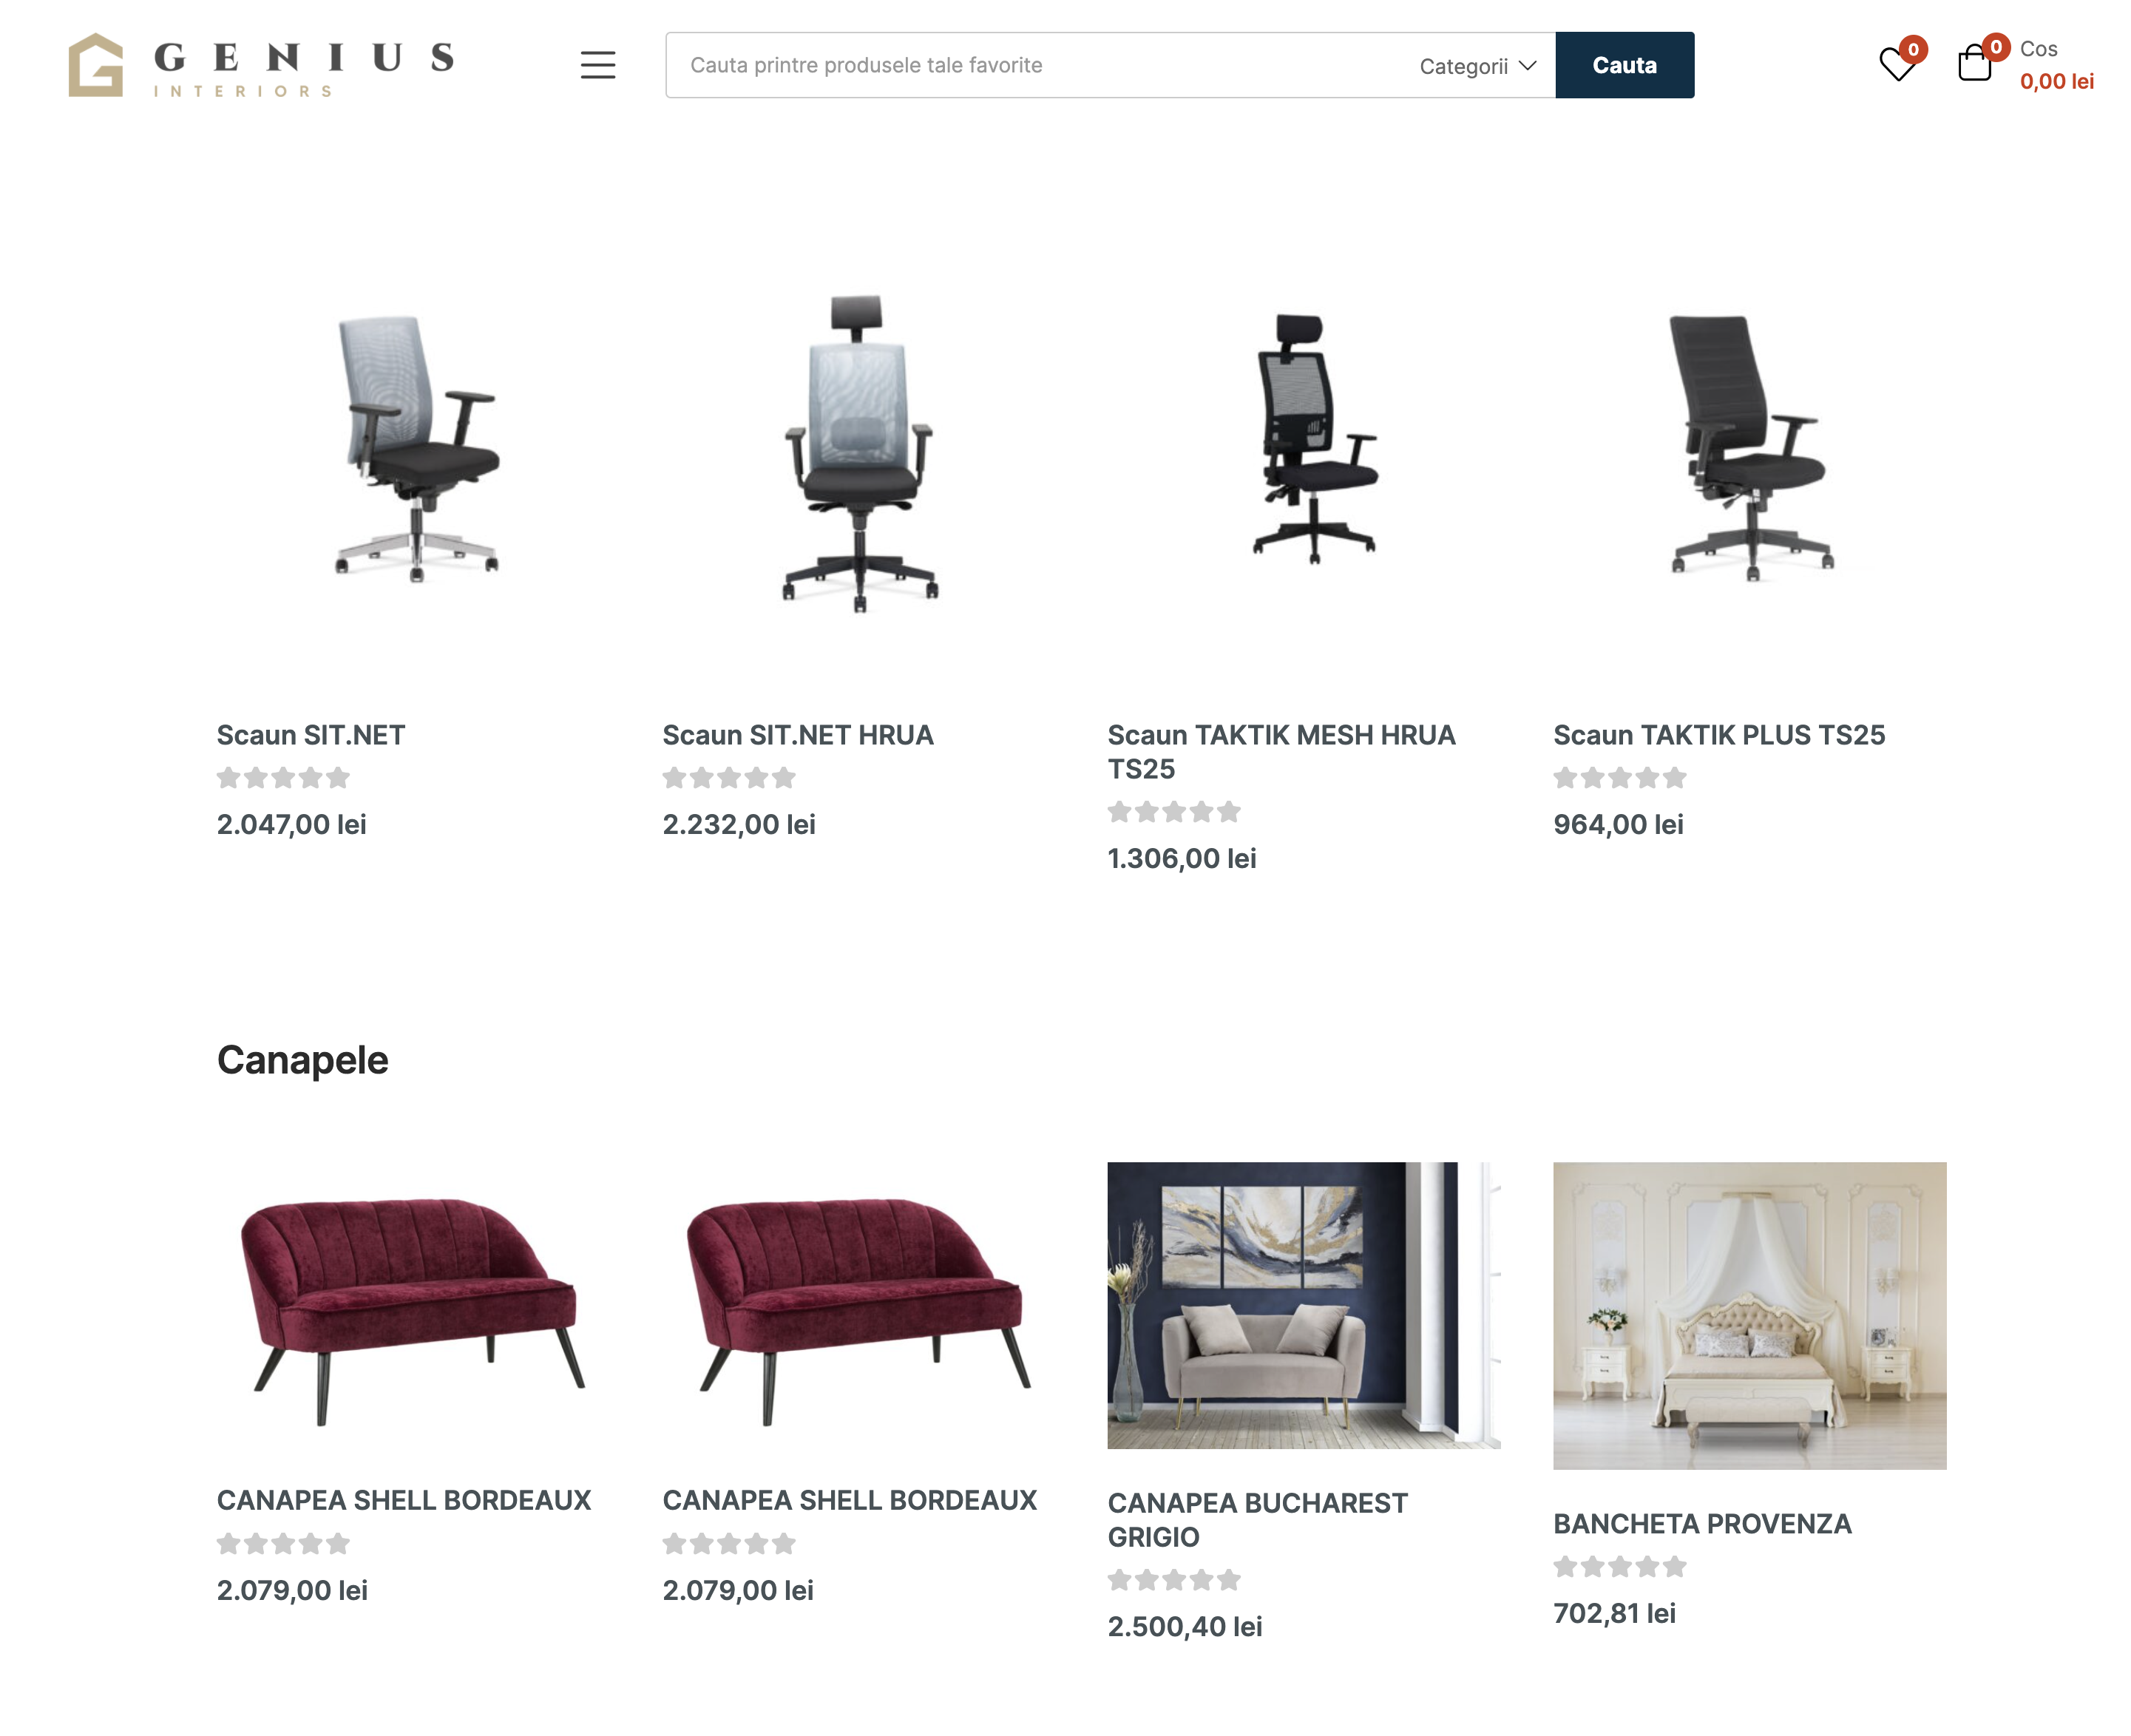The image size is (2131, 1736).
Task: Click star rating under CANAPEA BUCHAREST GRIGIO
Action: pyautogui.click(x=1173, y=1579)
